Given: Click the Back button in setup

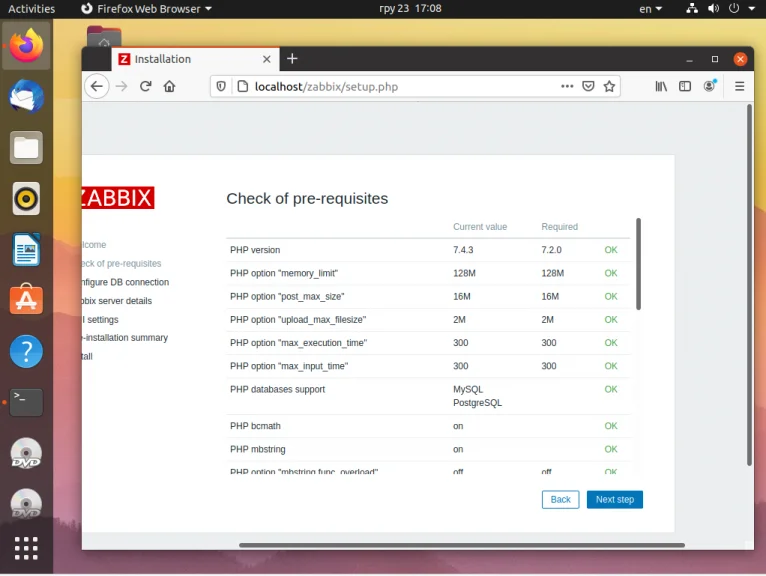Looking at the screenshot, I should pos(560,499).
